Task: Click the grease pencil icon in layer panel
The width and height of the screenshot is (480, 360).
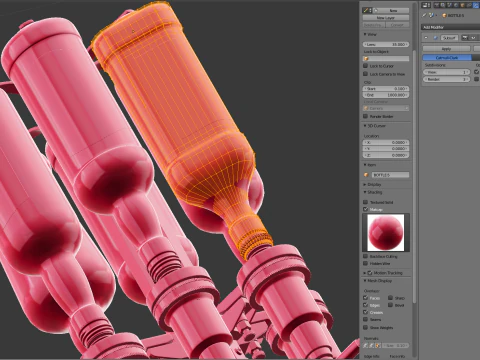Action: [365, 10]
